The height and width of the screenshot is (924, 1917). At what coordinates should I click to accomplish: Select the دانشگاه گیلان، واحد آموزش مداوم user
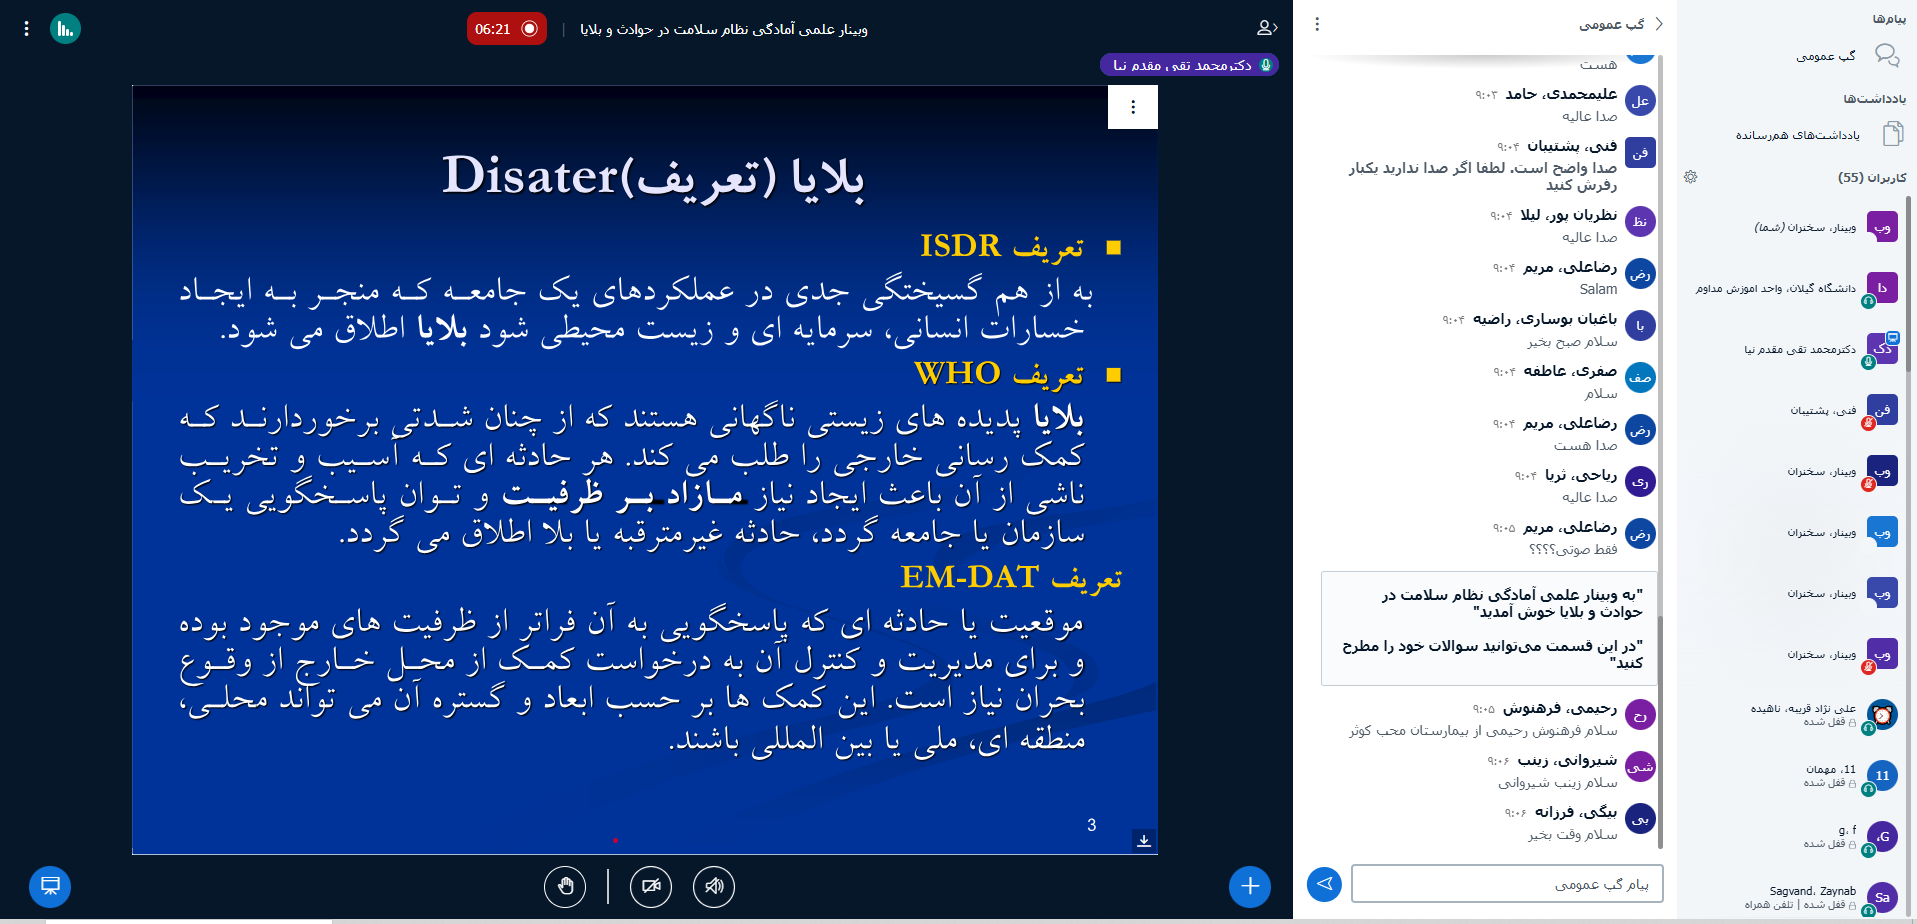click(x=1797, y=288)
